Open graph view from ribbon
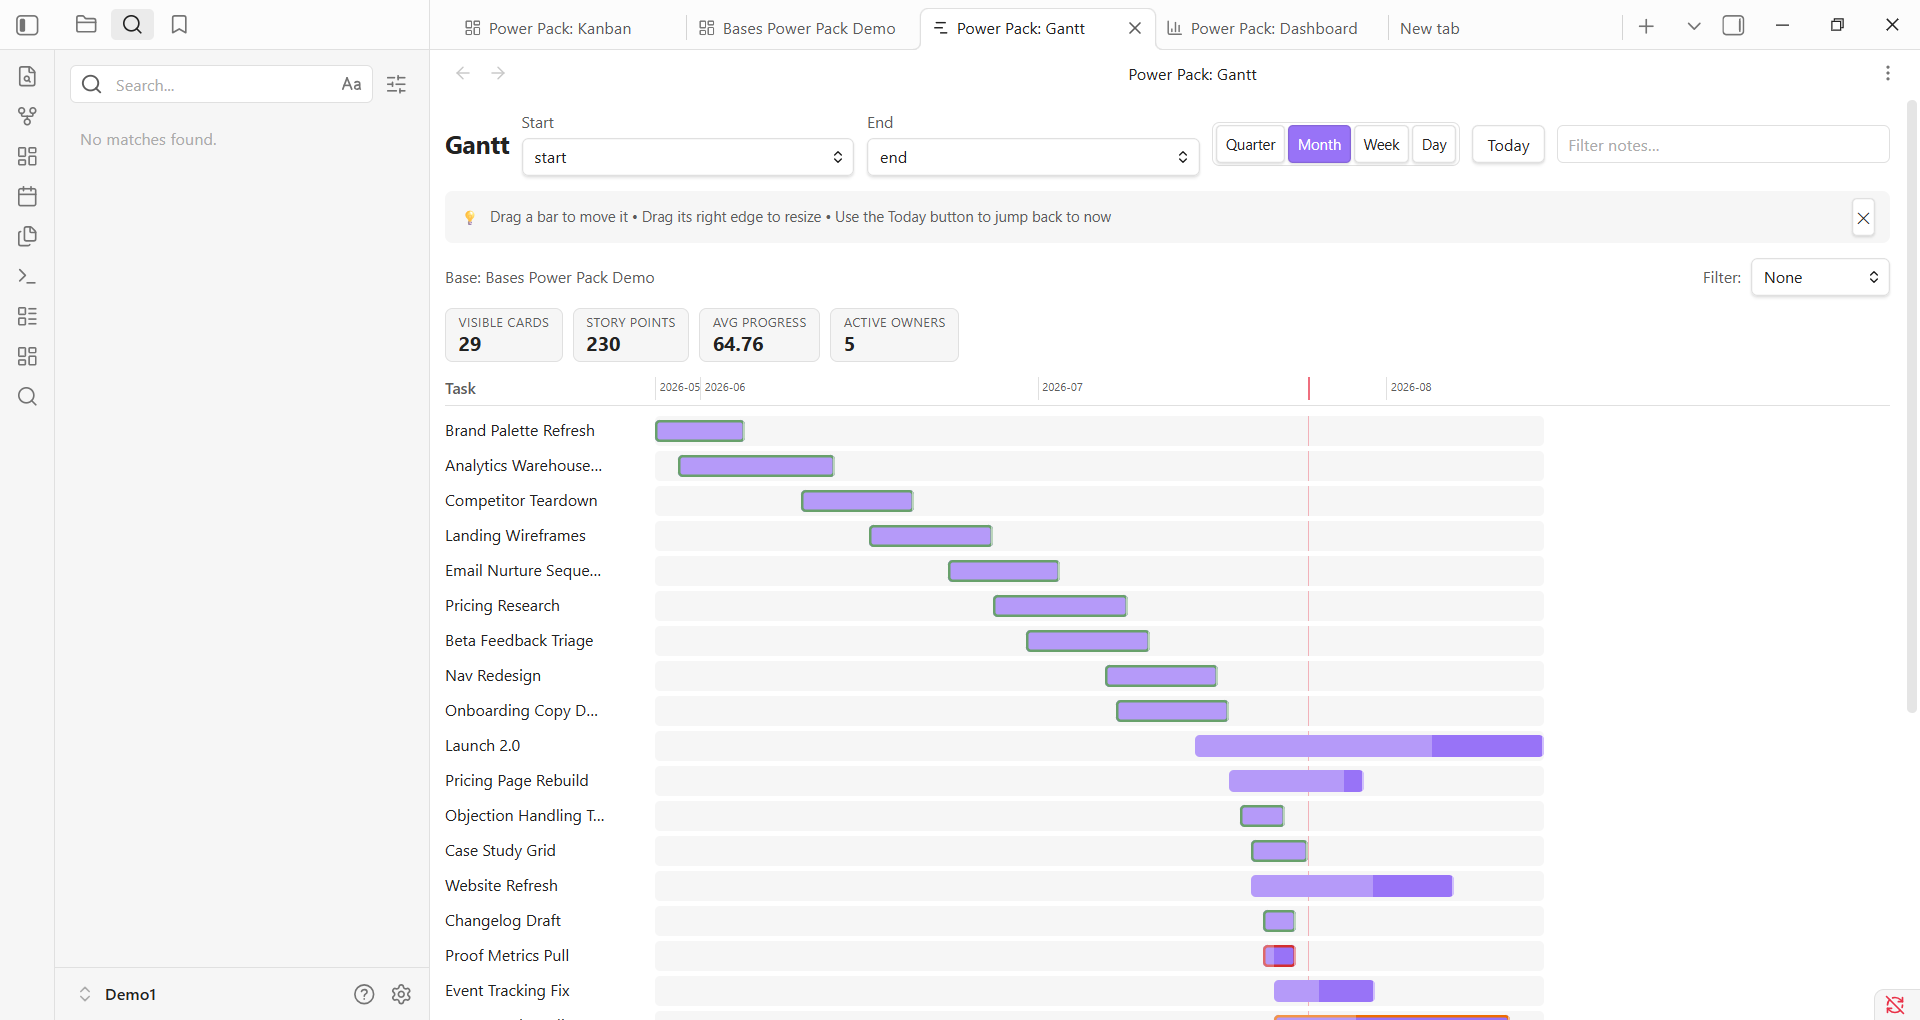This screenshot has height=1020, width=1920. point(28,116)
